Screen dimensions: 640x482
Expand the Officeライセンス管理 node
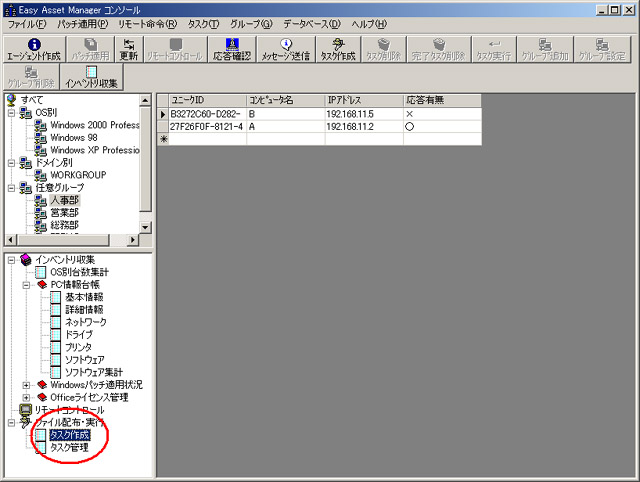(x=27, y=398)
